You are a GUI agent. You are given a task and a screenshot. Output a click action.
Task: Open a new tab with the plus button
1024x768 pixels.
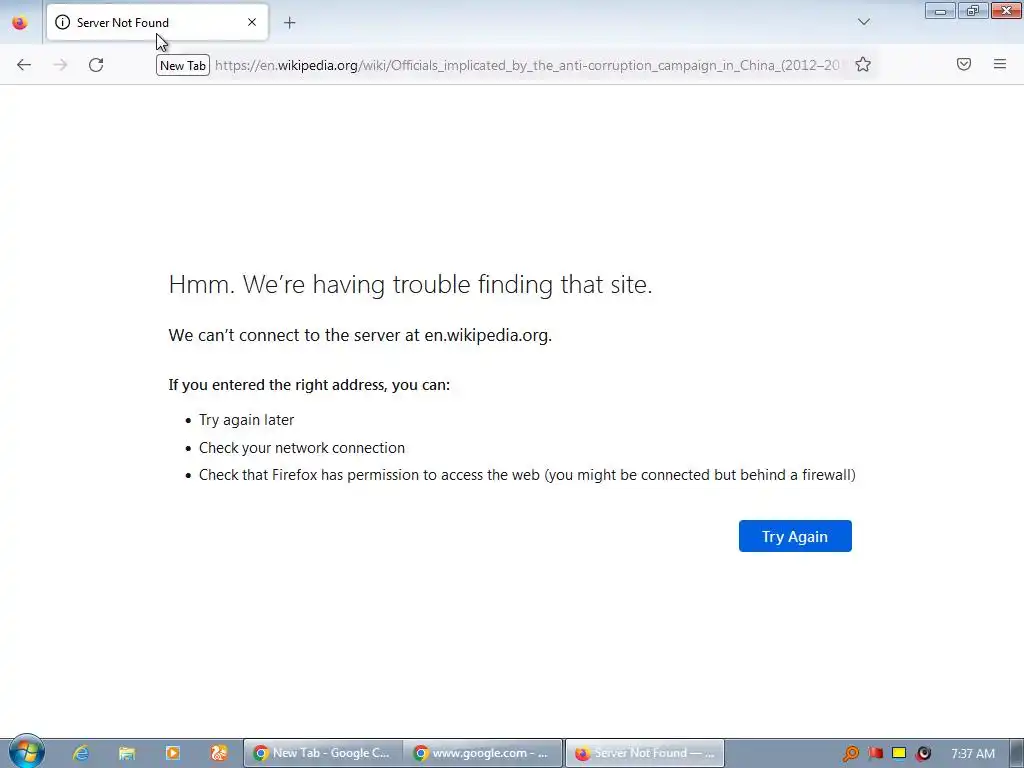pos(289,23)
